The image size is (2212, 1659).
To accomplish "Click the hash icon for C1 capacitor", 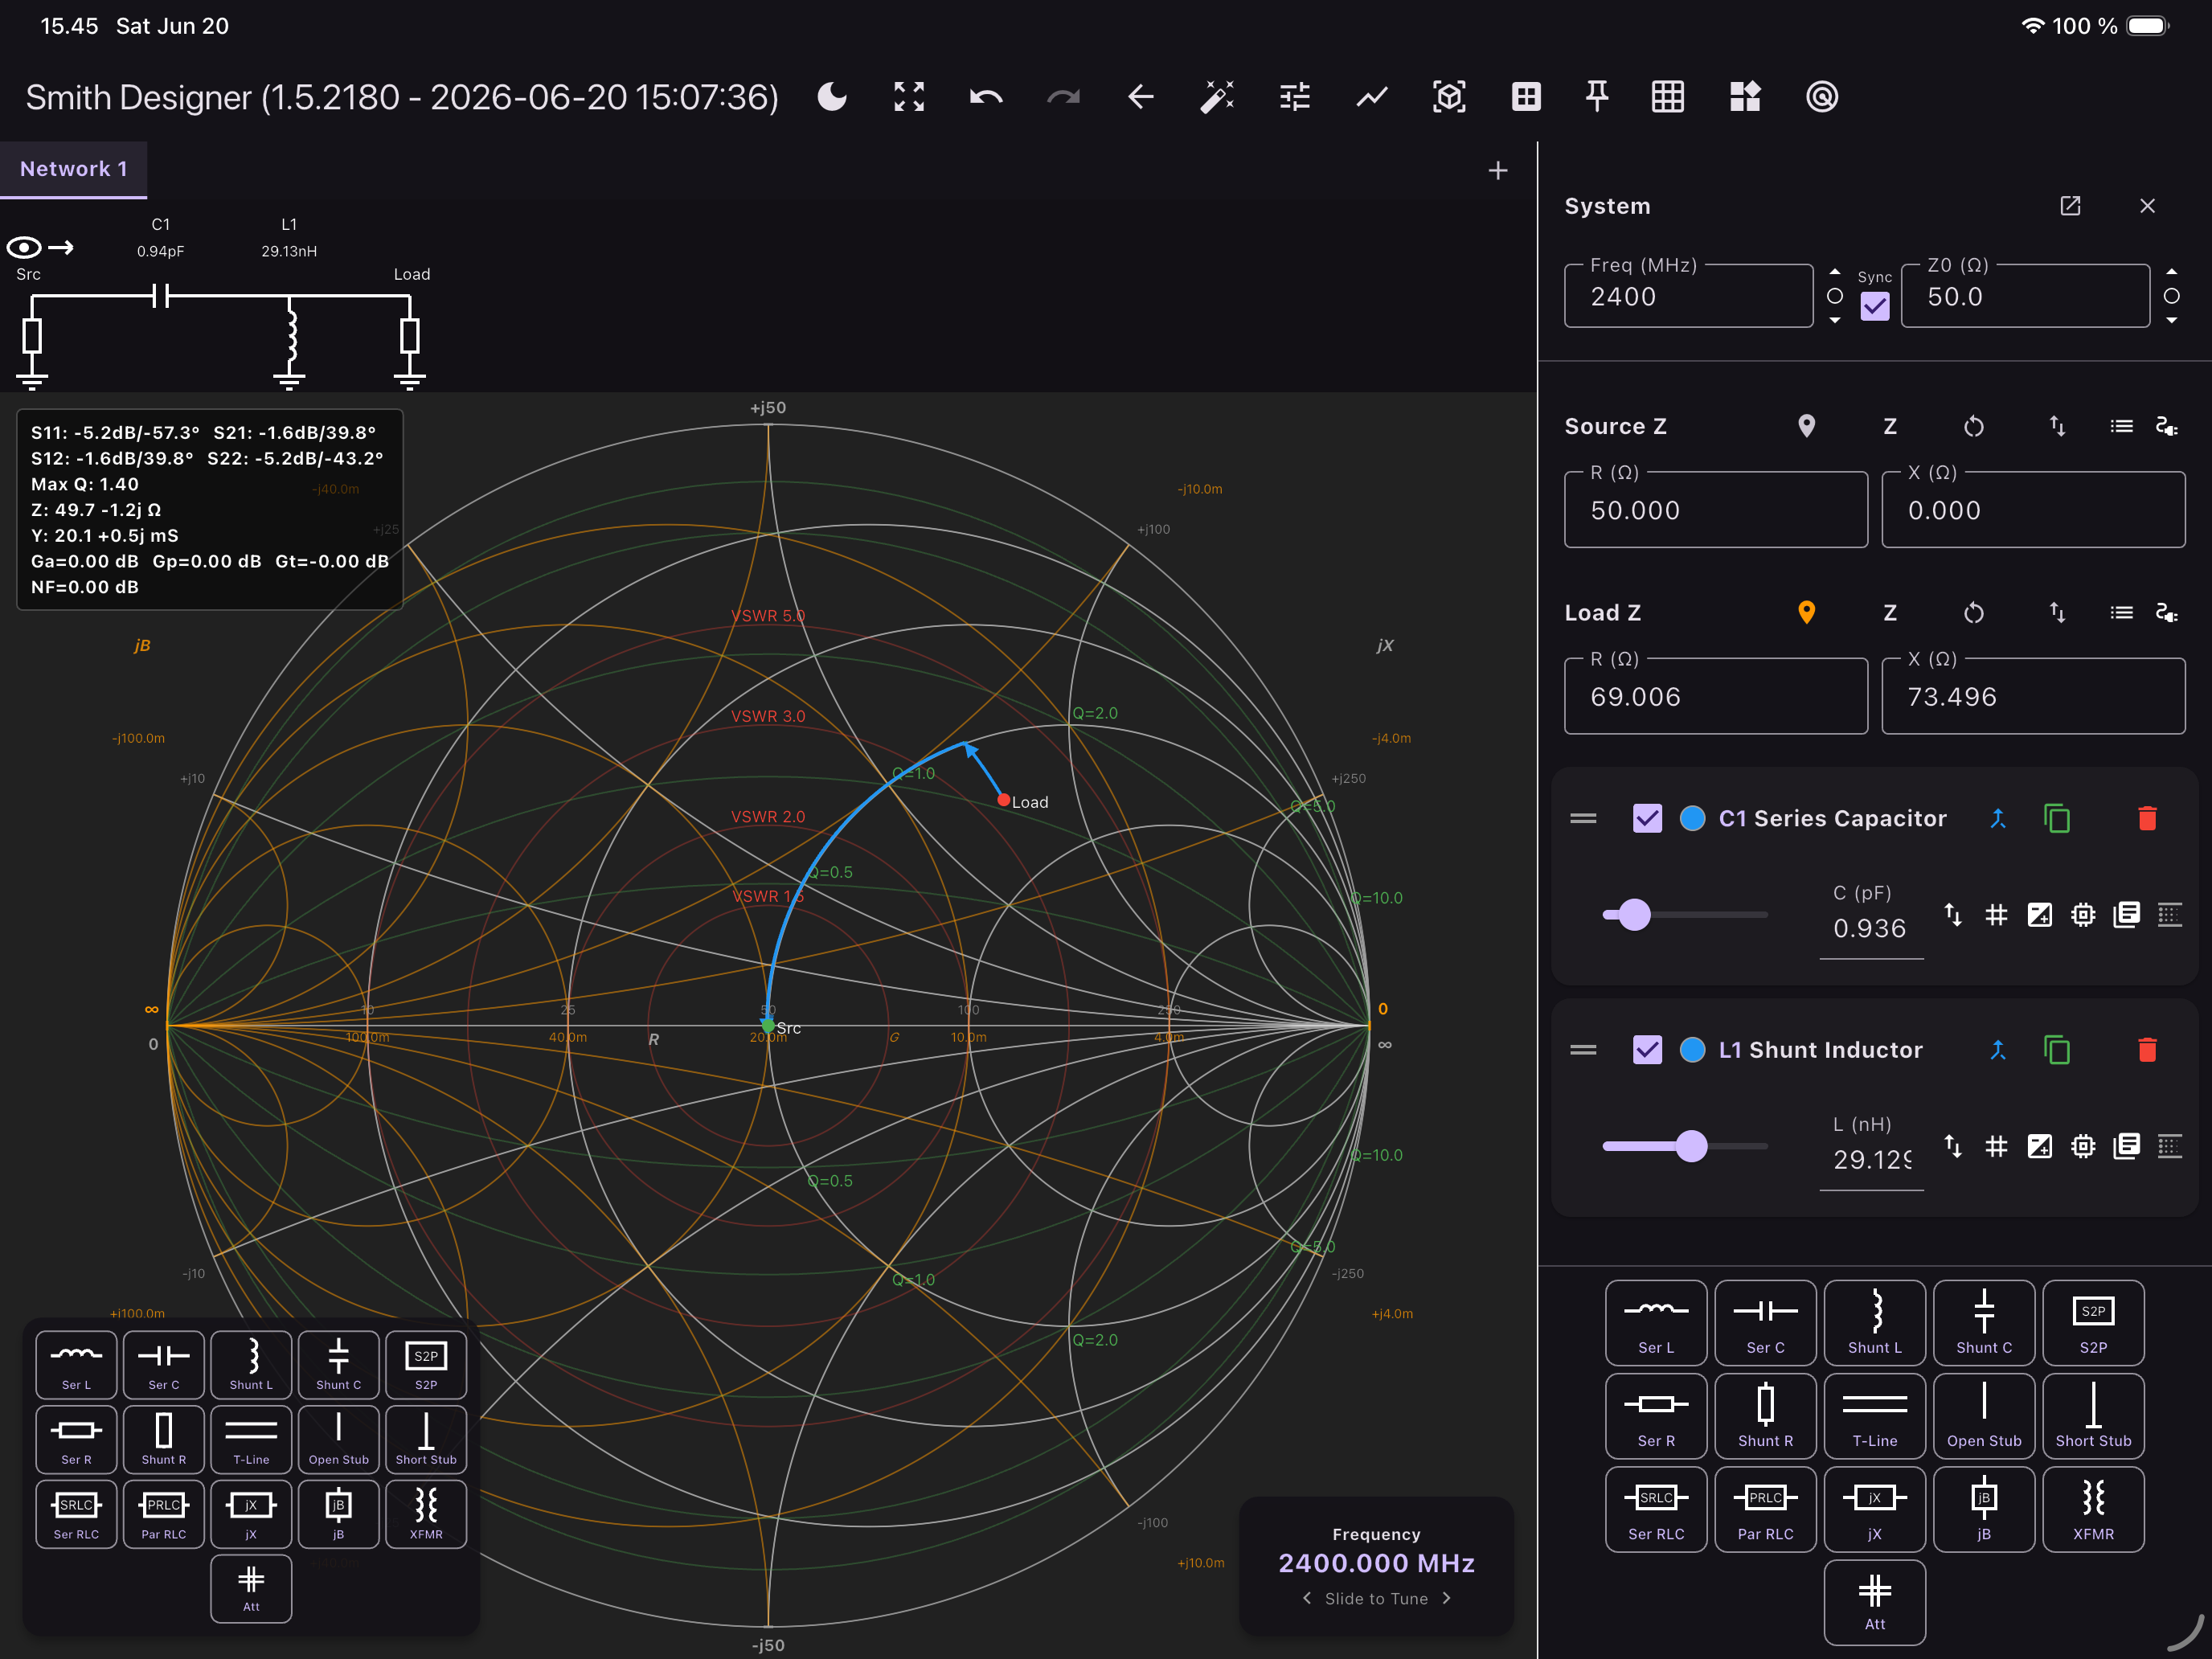I will coord(1996,914).
